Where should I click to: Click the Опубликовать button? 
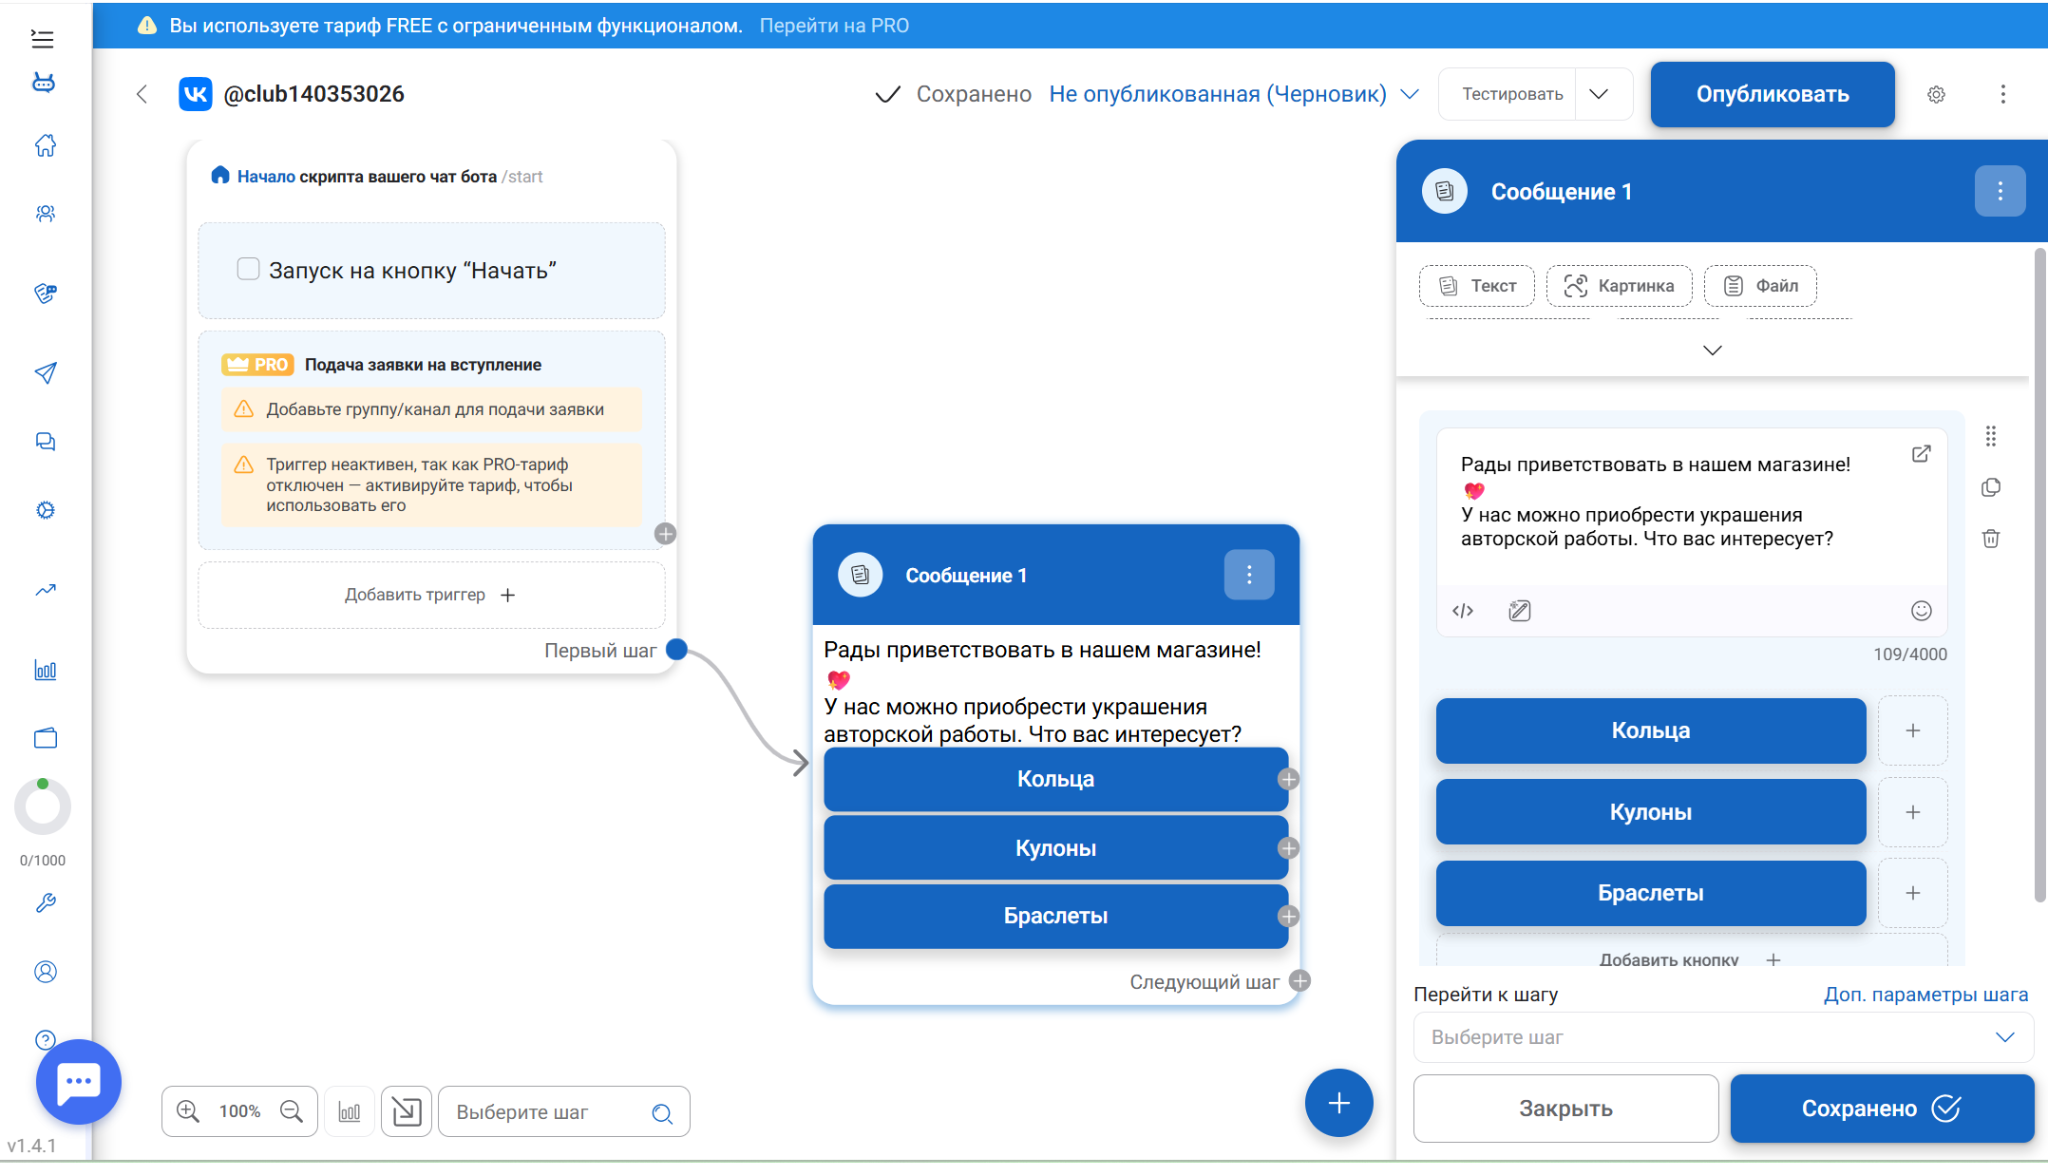(x=1772, y=94)
